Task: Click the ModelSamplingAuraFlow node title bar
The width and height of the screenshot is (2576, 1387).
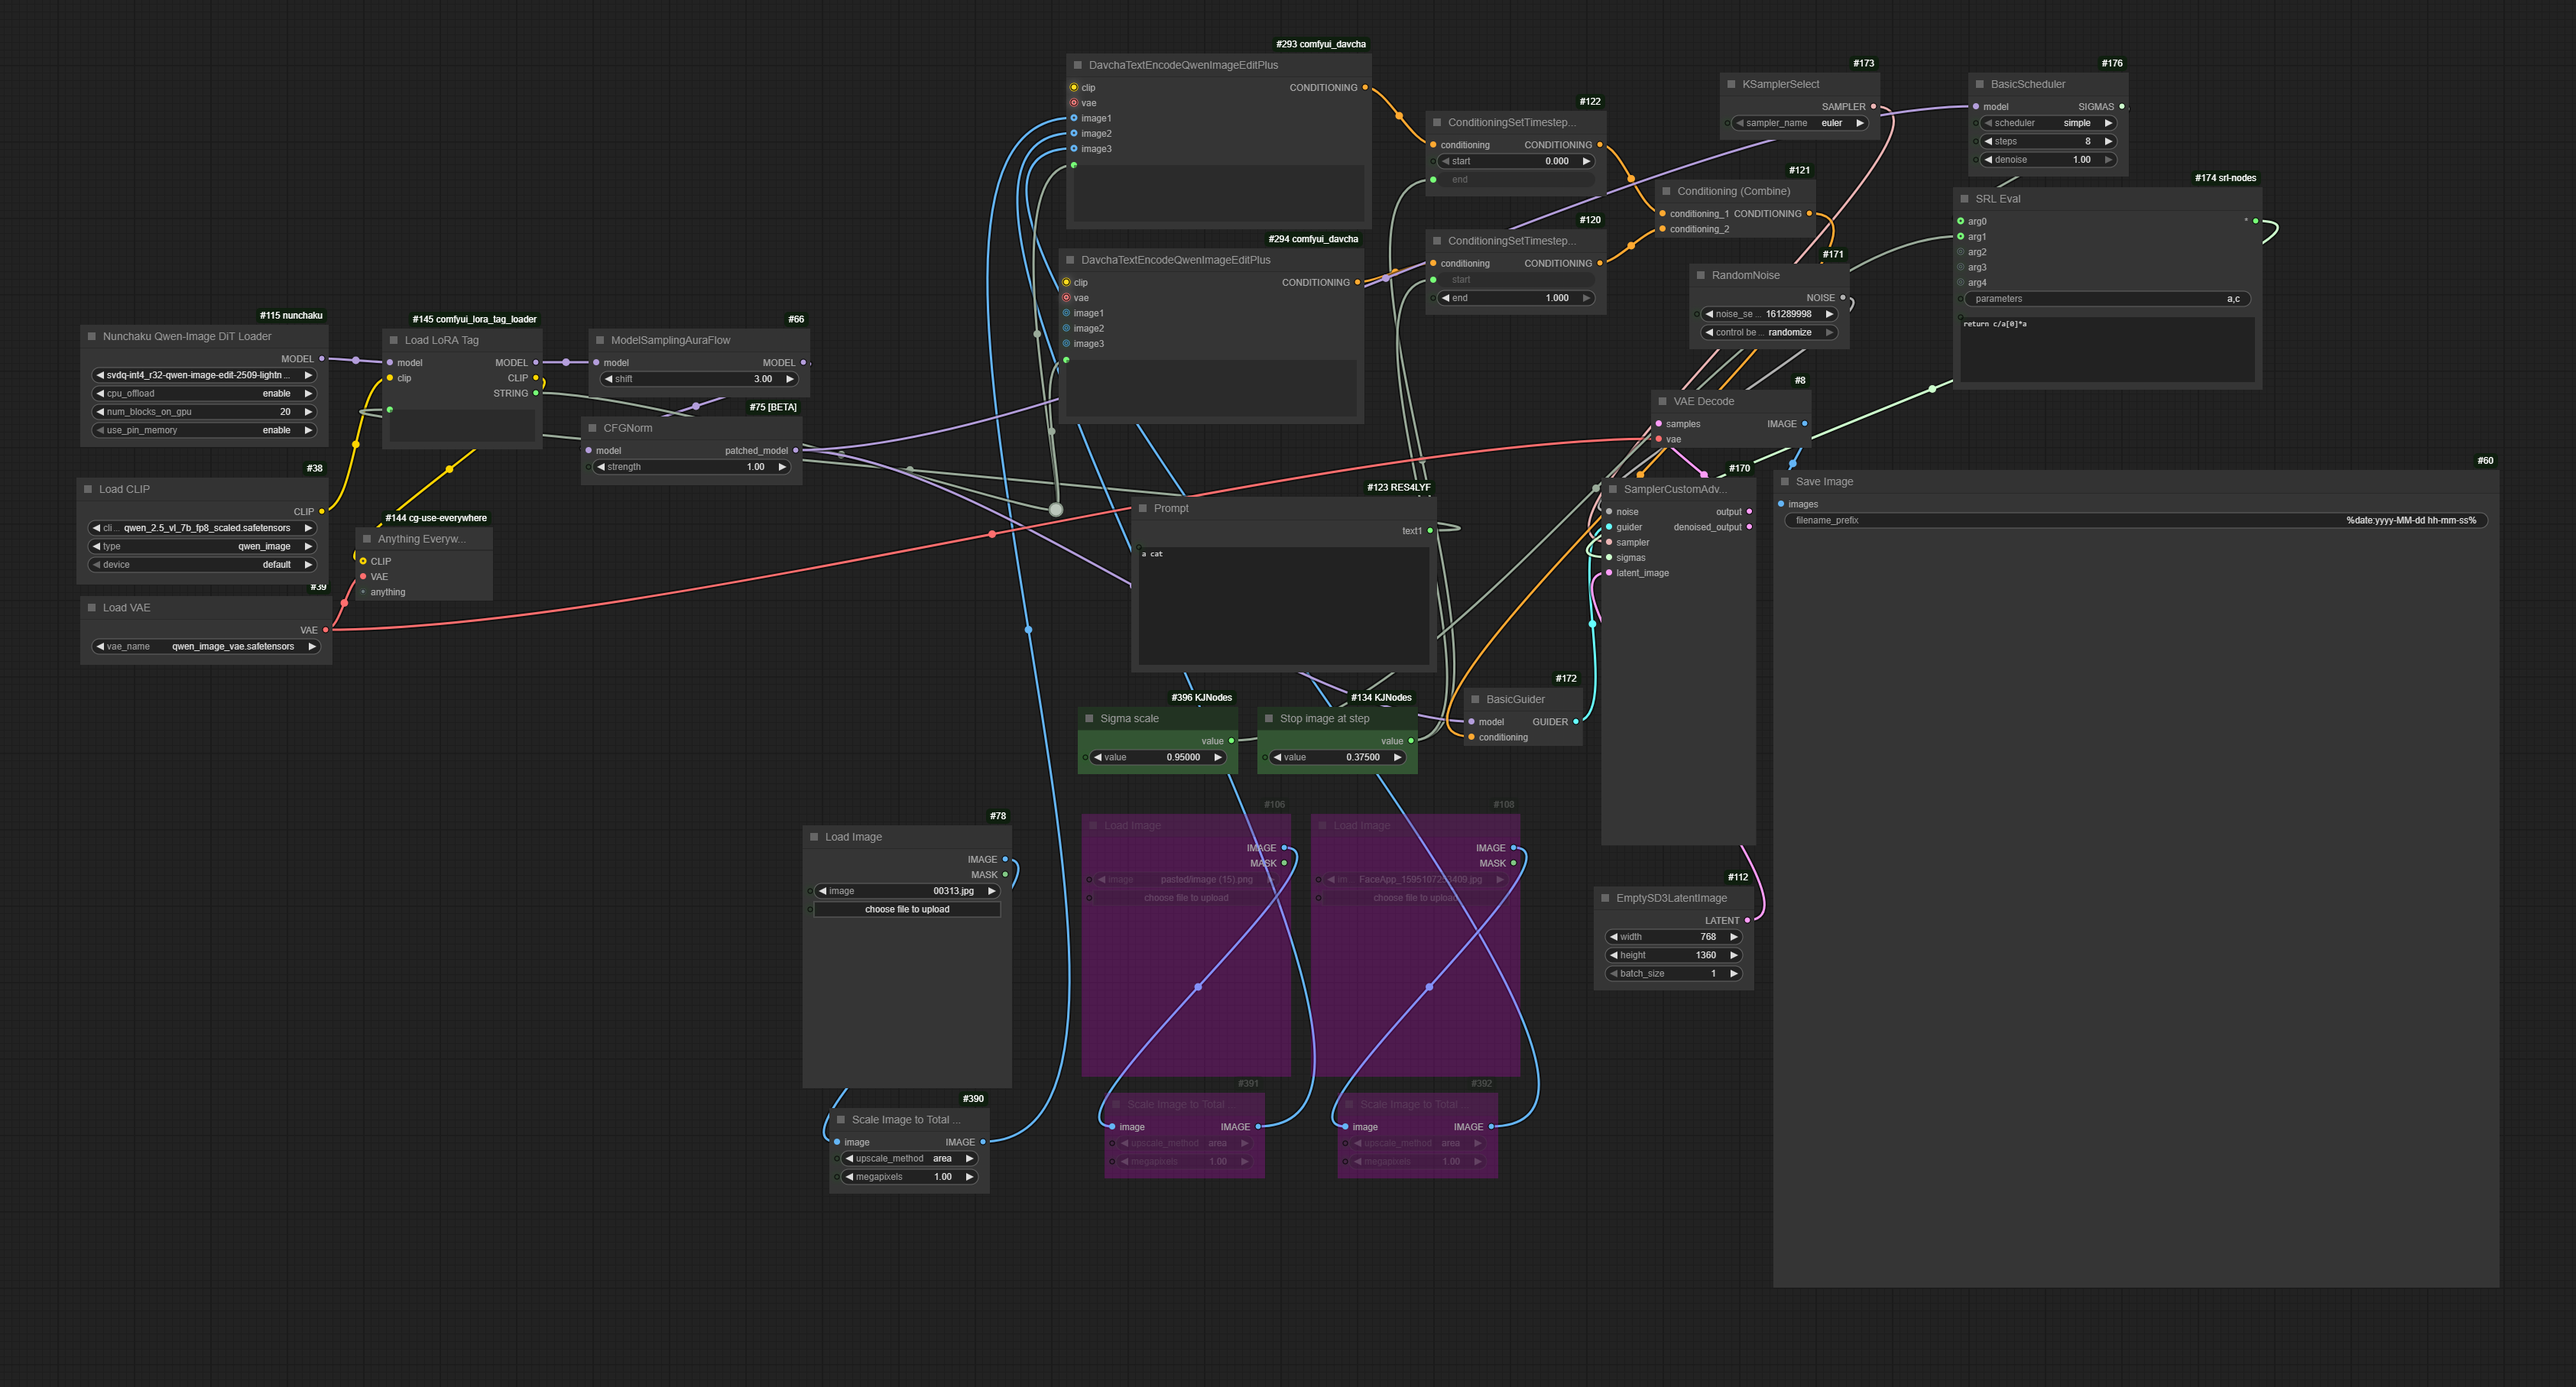Action: pos(670,341)
